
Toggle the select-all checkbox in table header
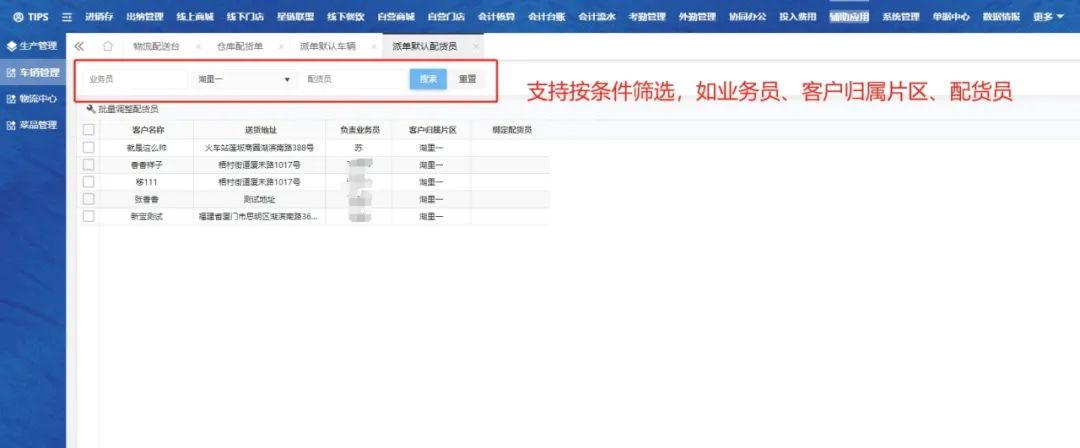[89, 130]
